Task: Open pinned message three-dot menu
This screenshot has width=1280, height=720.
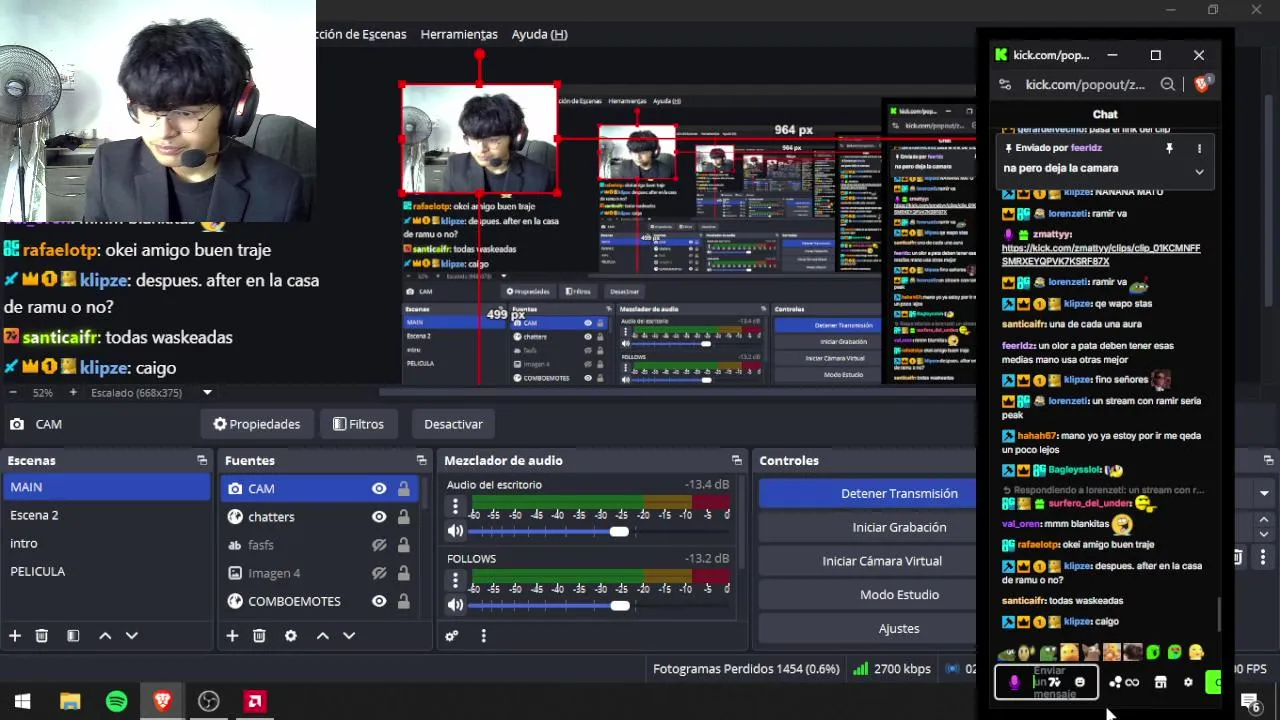Action: [x=1199, y=148]
